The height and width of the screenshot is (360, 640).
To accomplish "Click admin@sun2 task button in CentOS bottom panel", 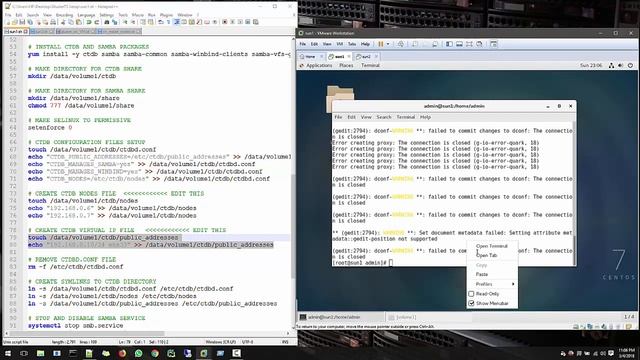I will [x=341, y=317].
